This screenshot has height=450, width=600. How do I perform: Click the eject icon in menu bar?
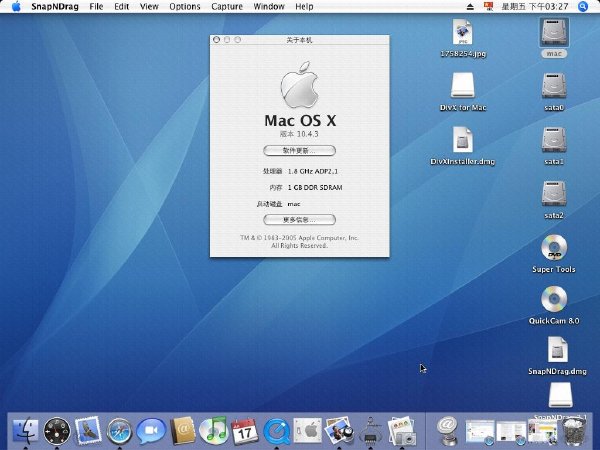[470, 7]
